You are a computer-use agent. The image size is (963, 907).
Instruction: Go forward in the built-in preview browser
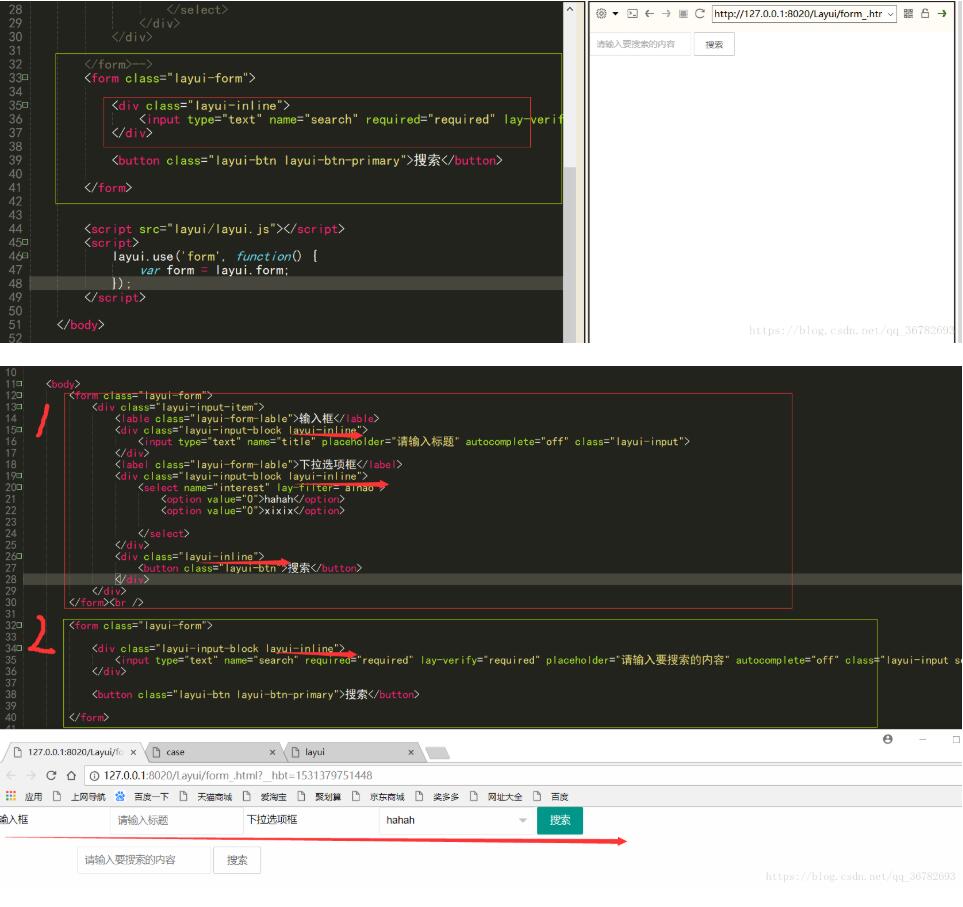point(666,14)
